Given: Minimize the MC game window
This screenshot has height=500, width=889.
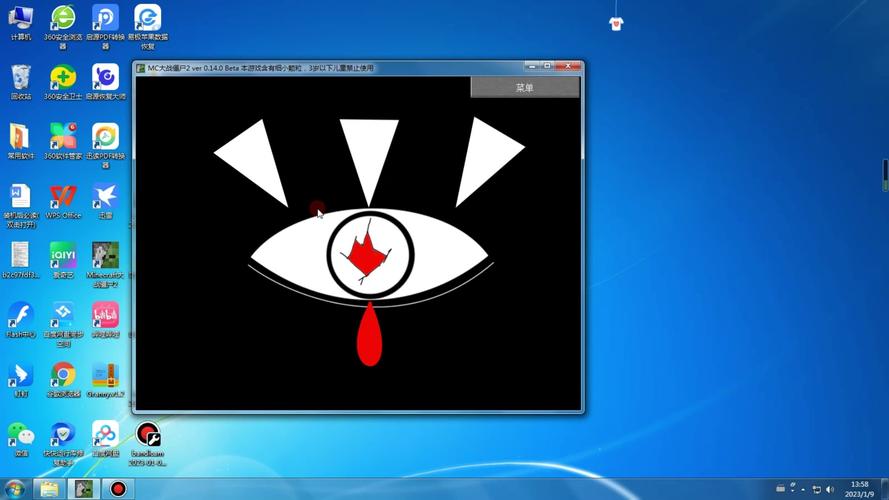Looking at the screenshot, I should [x=531, y=66].
